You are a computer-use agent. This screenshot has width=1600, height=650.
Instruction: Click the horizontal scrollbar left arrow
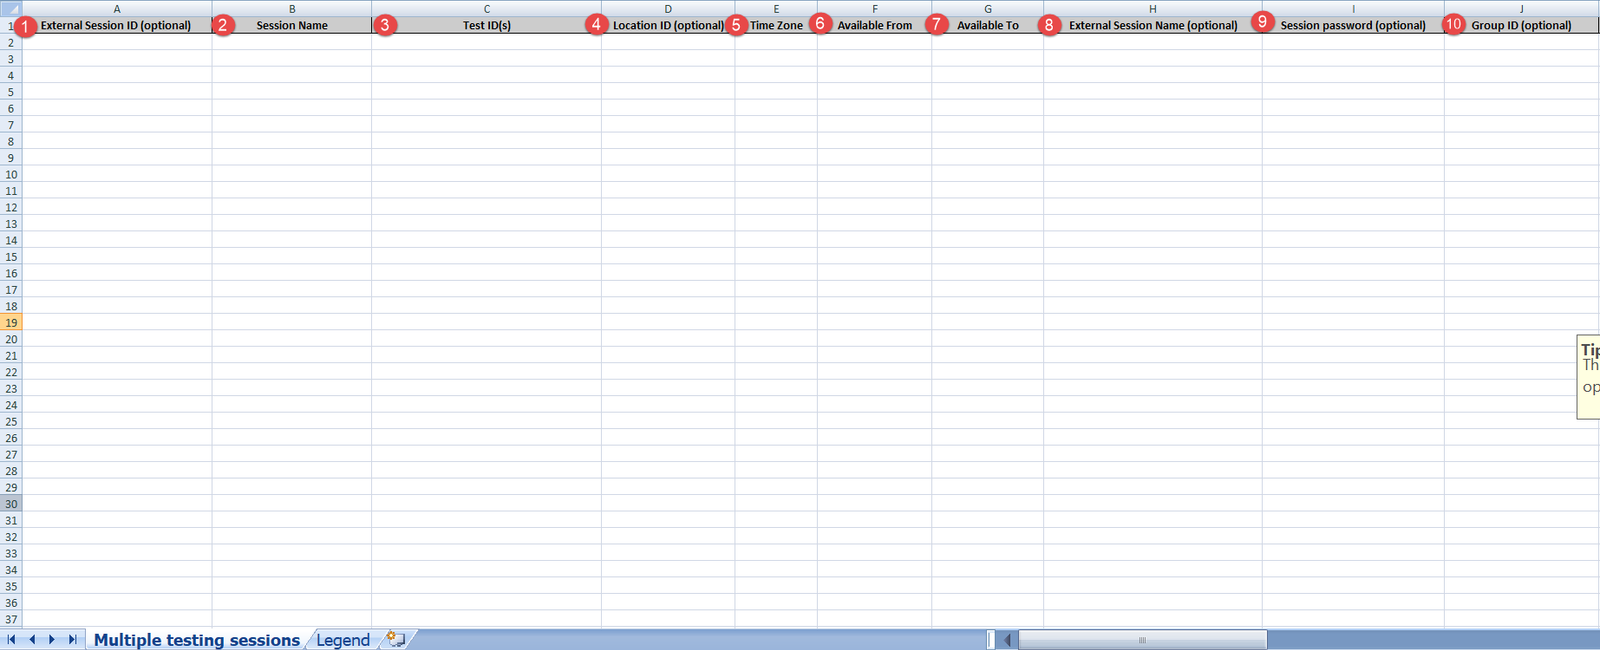tap(1007, 640)
